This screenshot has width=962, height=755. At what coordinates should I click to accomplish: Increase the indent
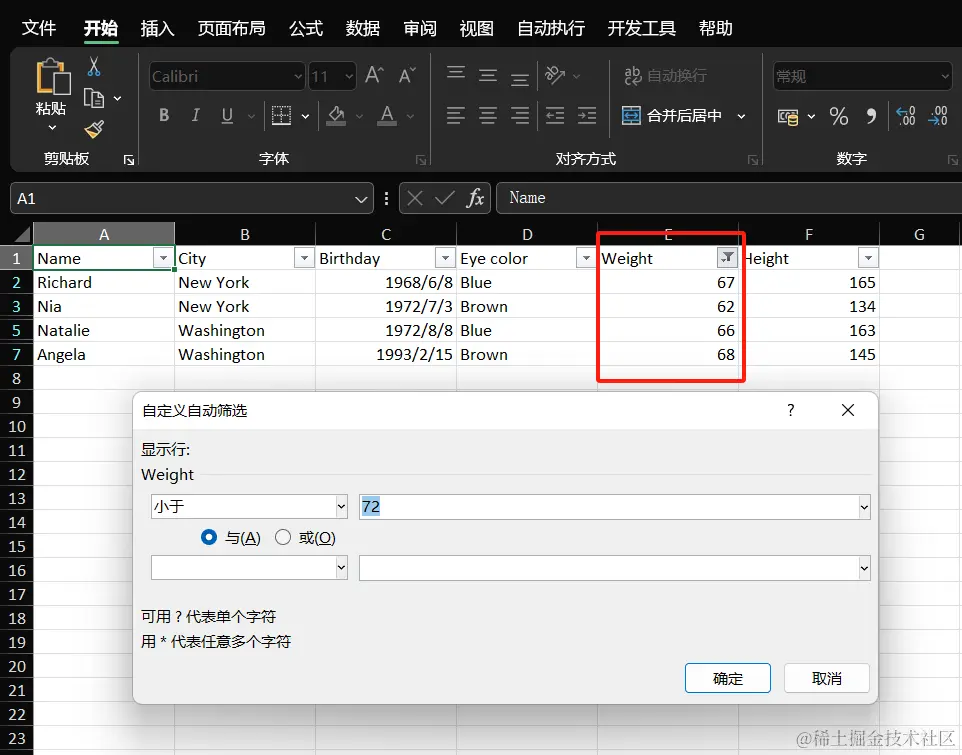click(587, 115)
